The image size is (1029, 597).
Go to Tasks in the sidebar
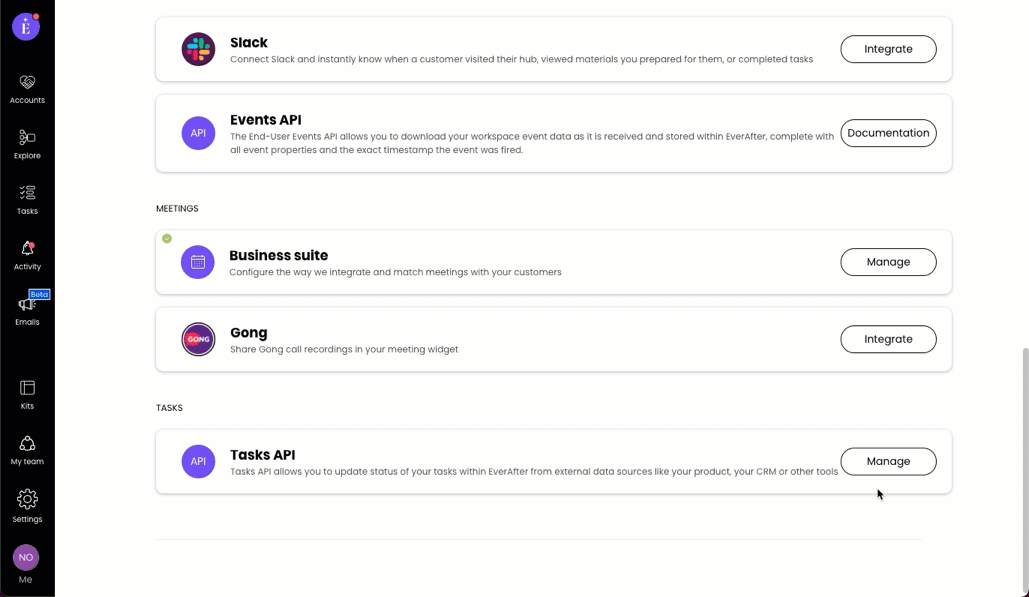click(x=27, y=193)
